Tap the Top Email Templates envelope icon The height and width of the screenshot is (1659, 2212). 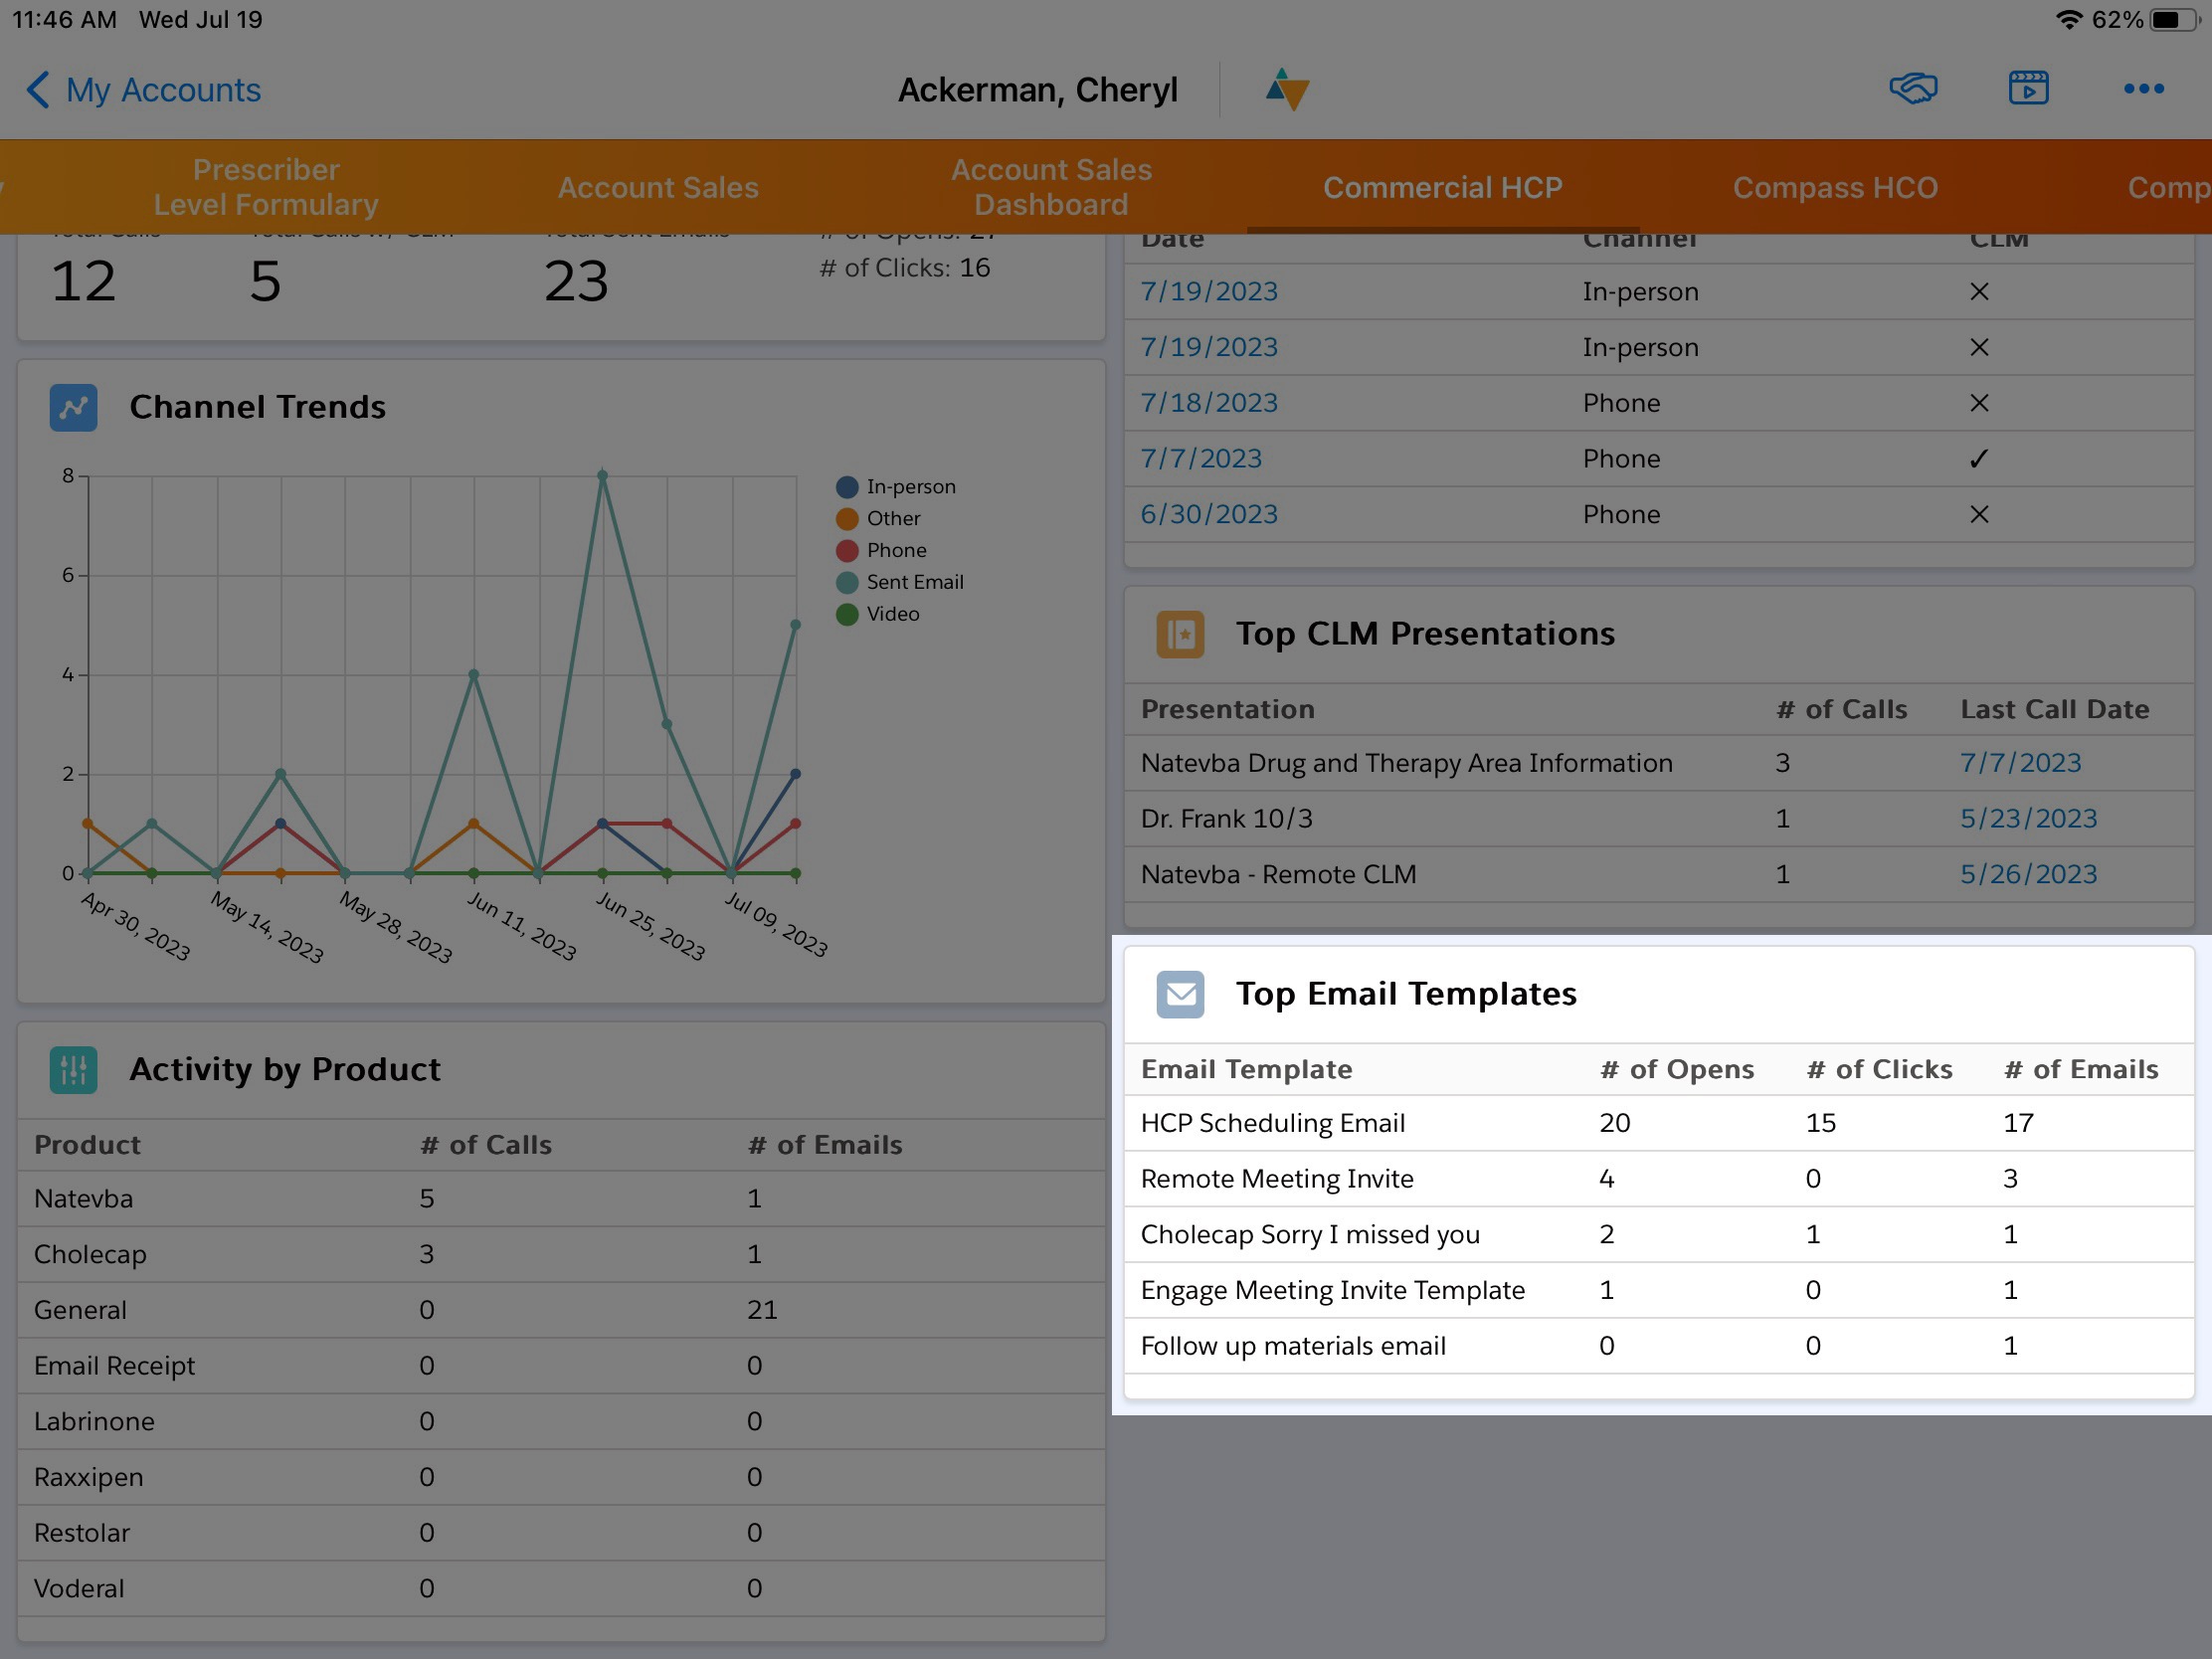[1180, 994]
